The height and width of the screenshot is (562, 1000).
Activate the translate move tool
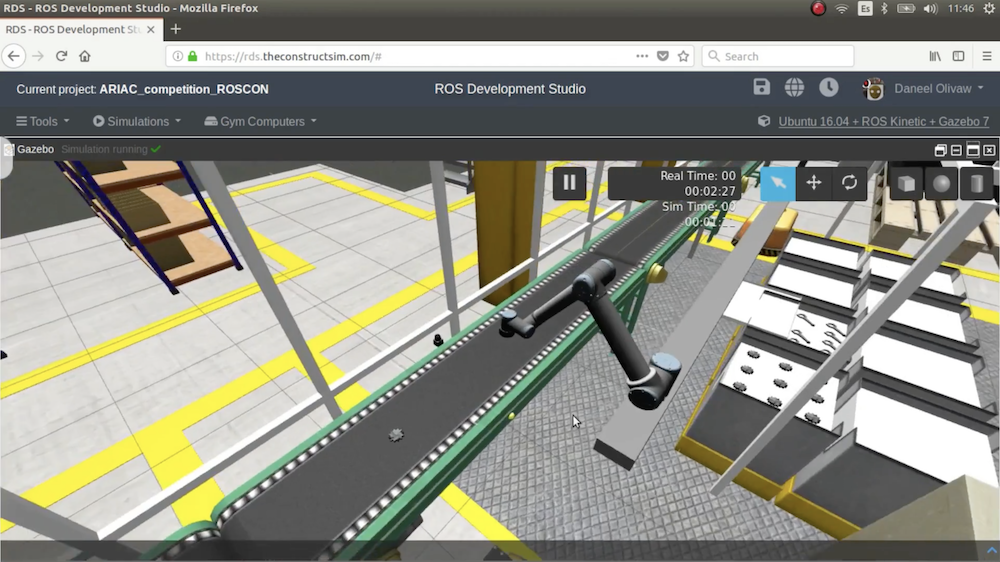pos(814,183)
